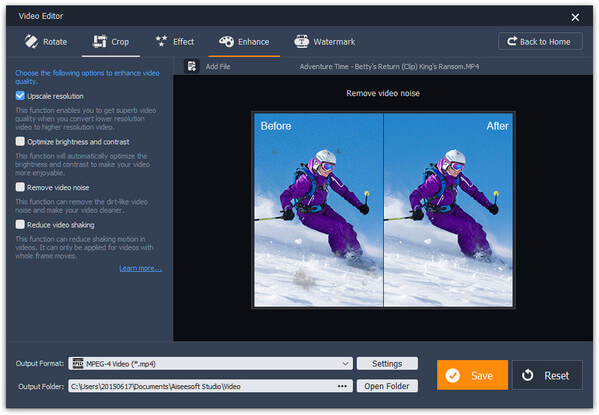The width and height of the screenshot is (599, 415).
Task: Enable Optimize brightness and contrast
Action: point(20,141)
